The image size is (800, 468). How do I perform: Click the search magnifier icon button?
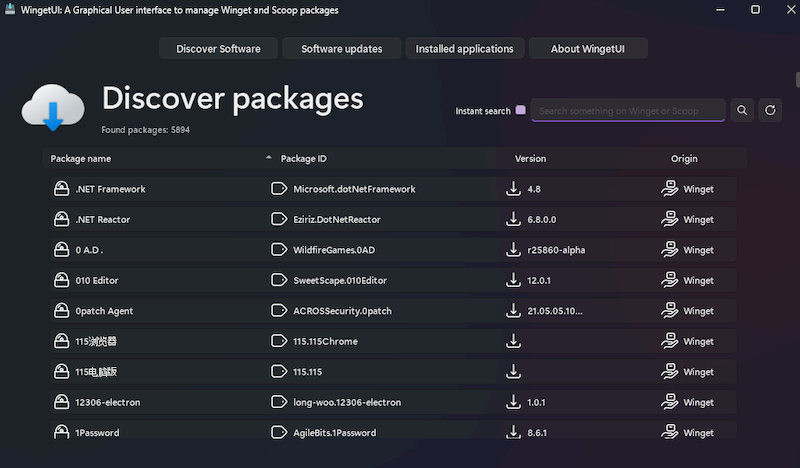pos(742,110)
